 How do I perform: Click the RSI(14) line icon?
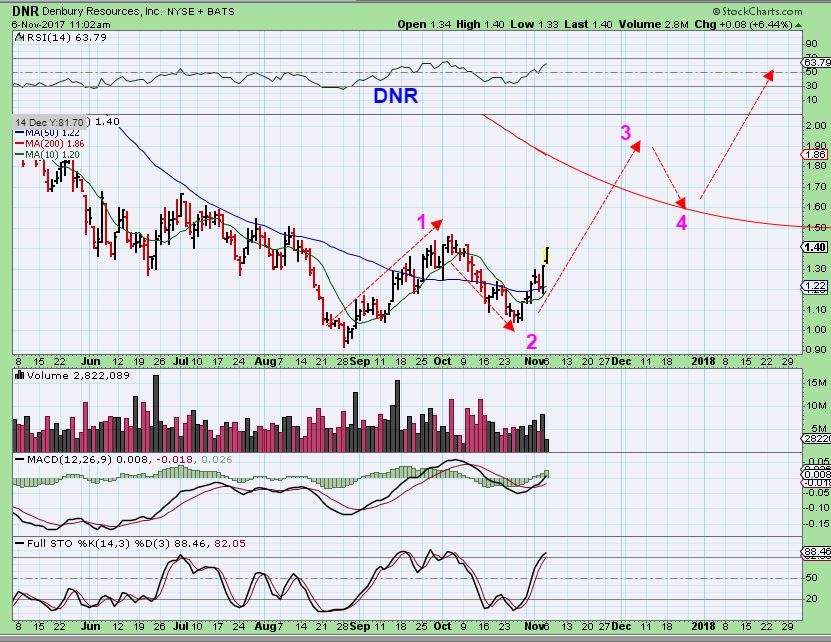pyautogui.click(x=18, y=36)
